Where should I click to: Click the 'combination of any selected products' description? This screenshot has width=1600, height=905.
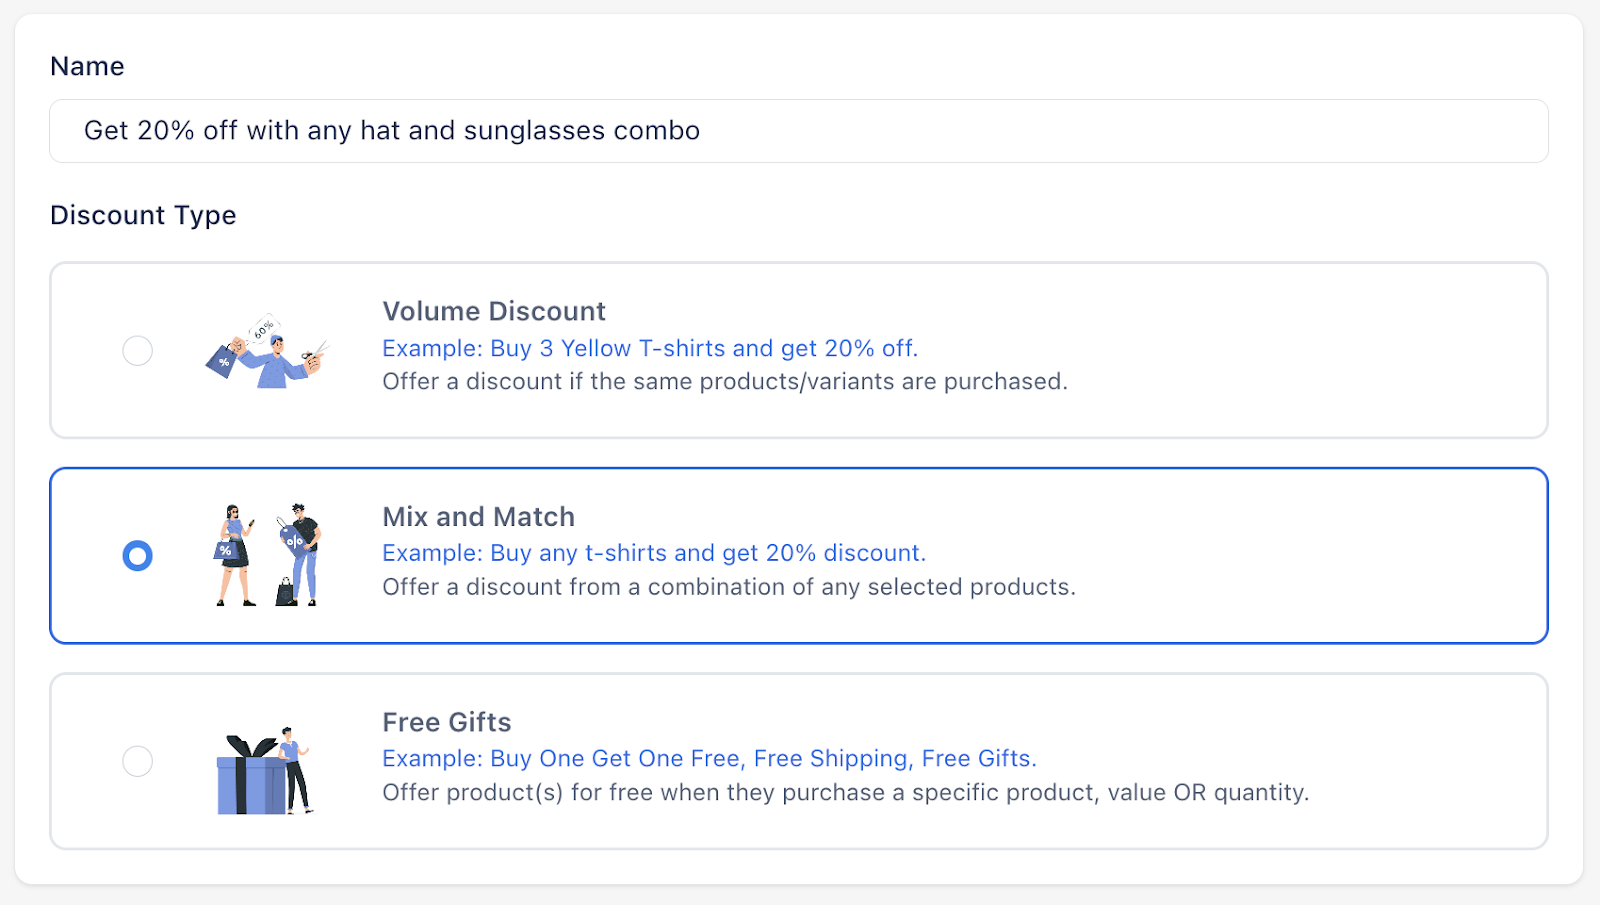click(x=729, y=588)
